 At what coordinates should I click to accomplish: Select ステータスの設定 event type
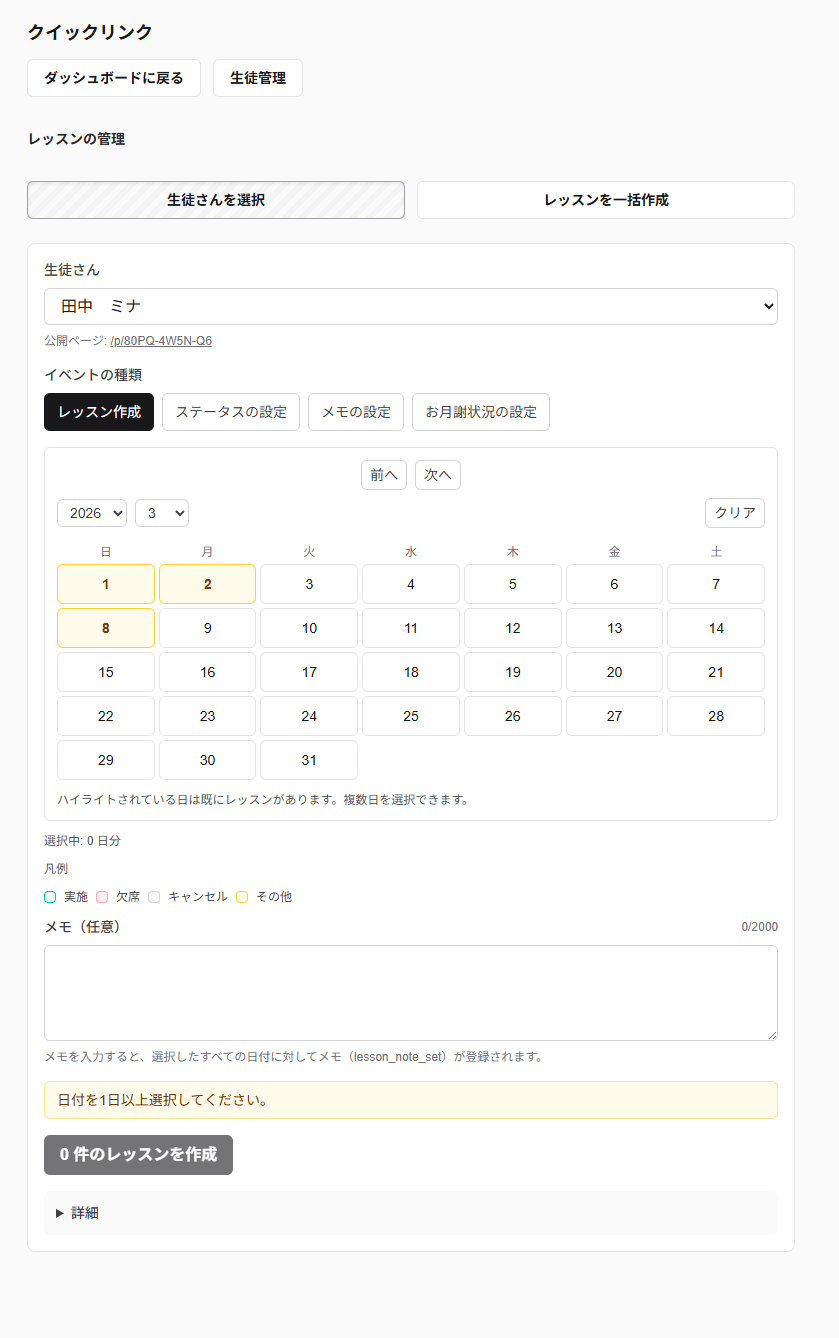(231, 412)
